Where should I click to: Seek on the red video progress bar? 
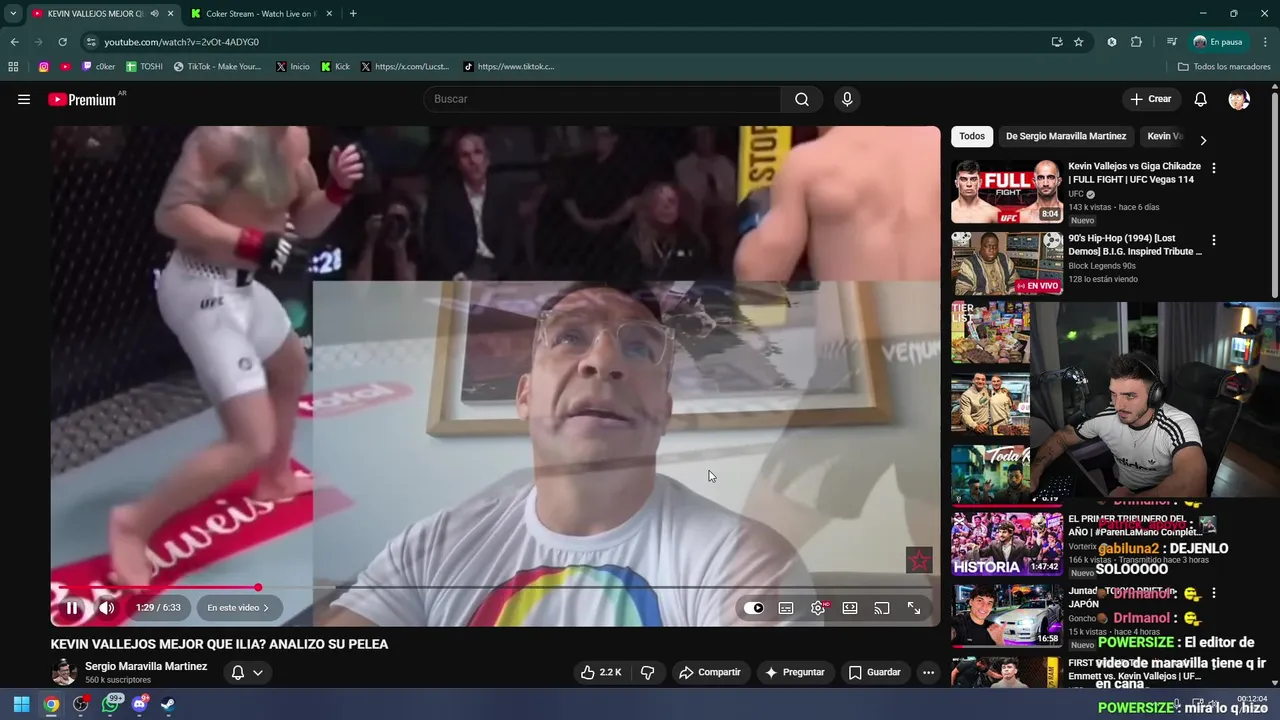[495, 587]
